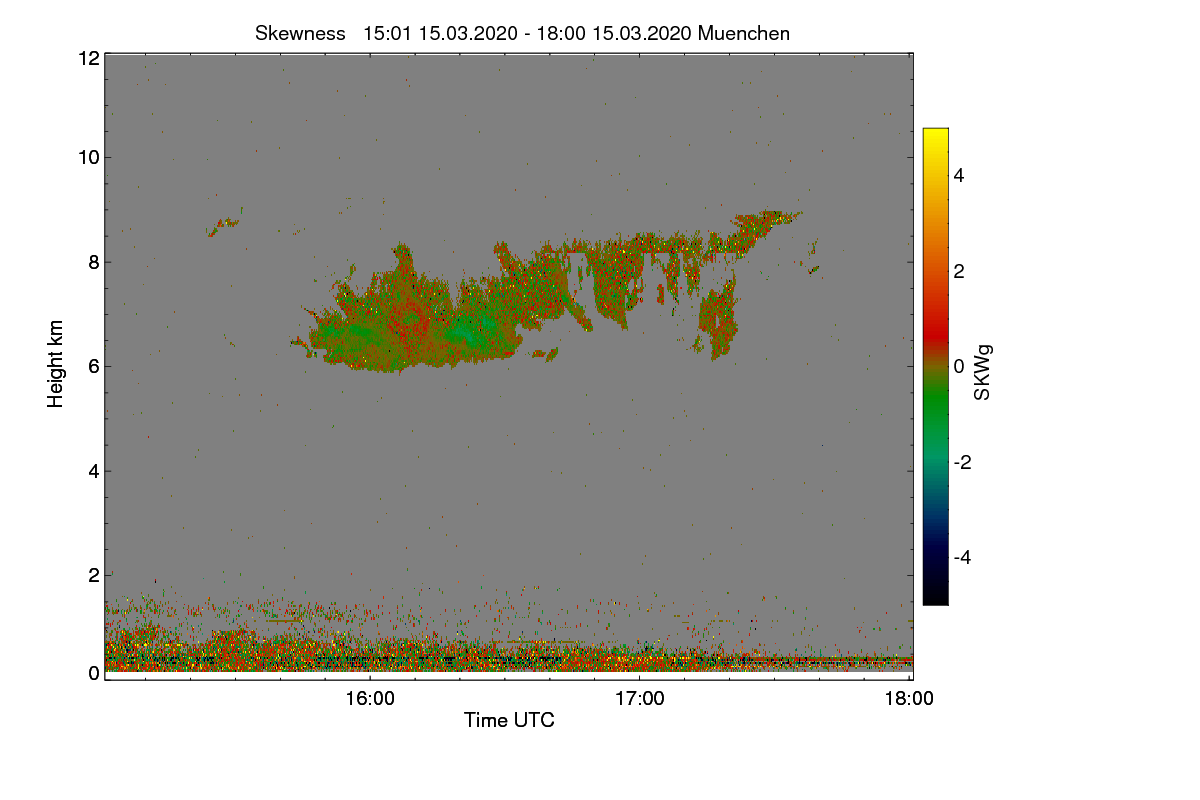Click the height axis label "10"
Screen dimensions: 1200x800
tap(87, 157)
